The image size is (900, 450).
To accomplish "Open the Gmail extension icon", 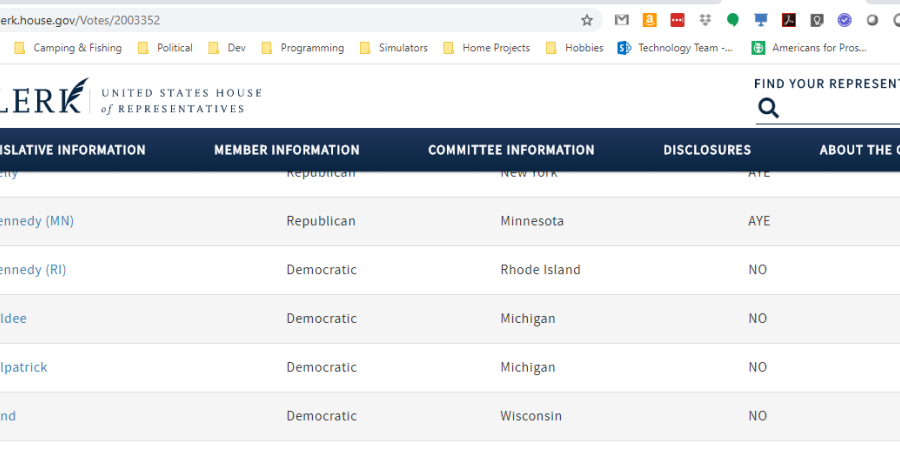I will (622, 21).
